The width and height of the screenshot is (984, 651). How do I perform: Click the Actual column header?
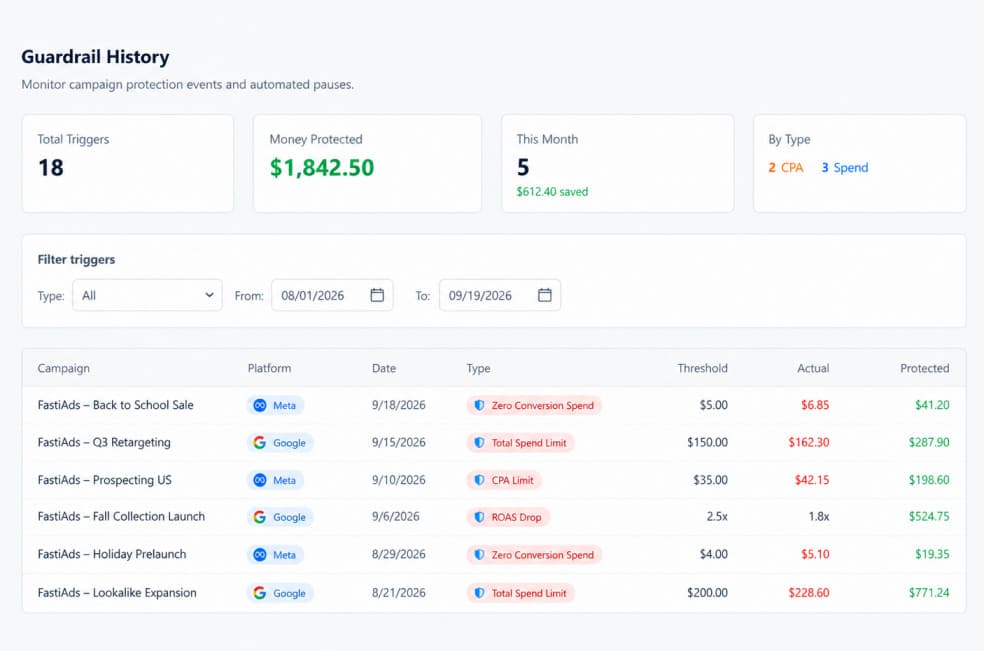click(813, 369)
